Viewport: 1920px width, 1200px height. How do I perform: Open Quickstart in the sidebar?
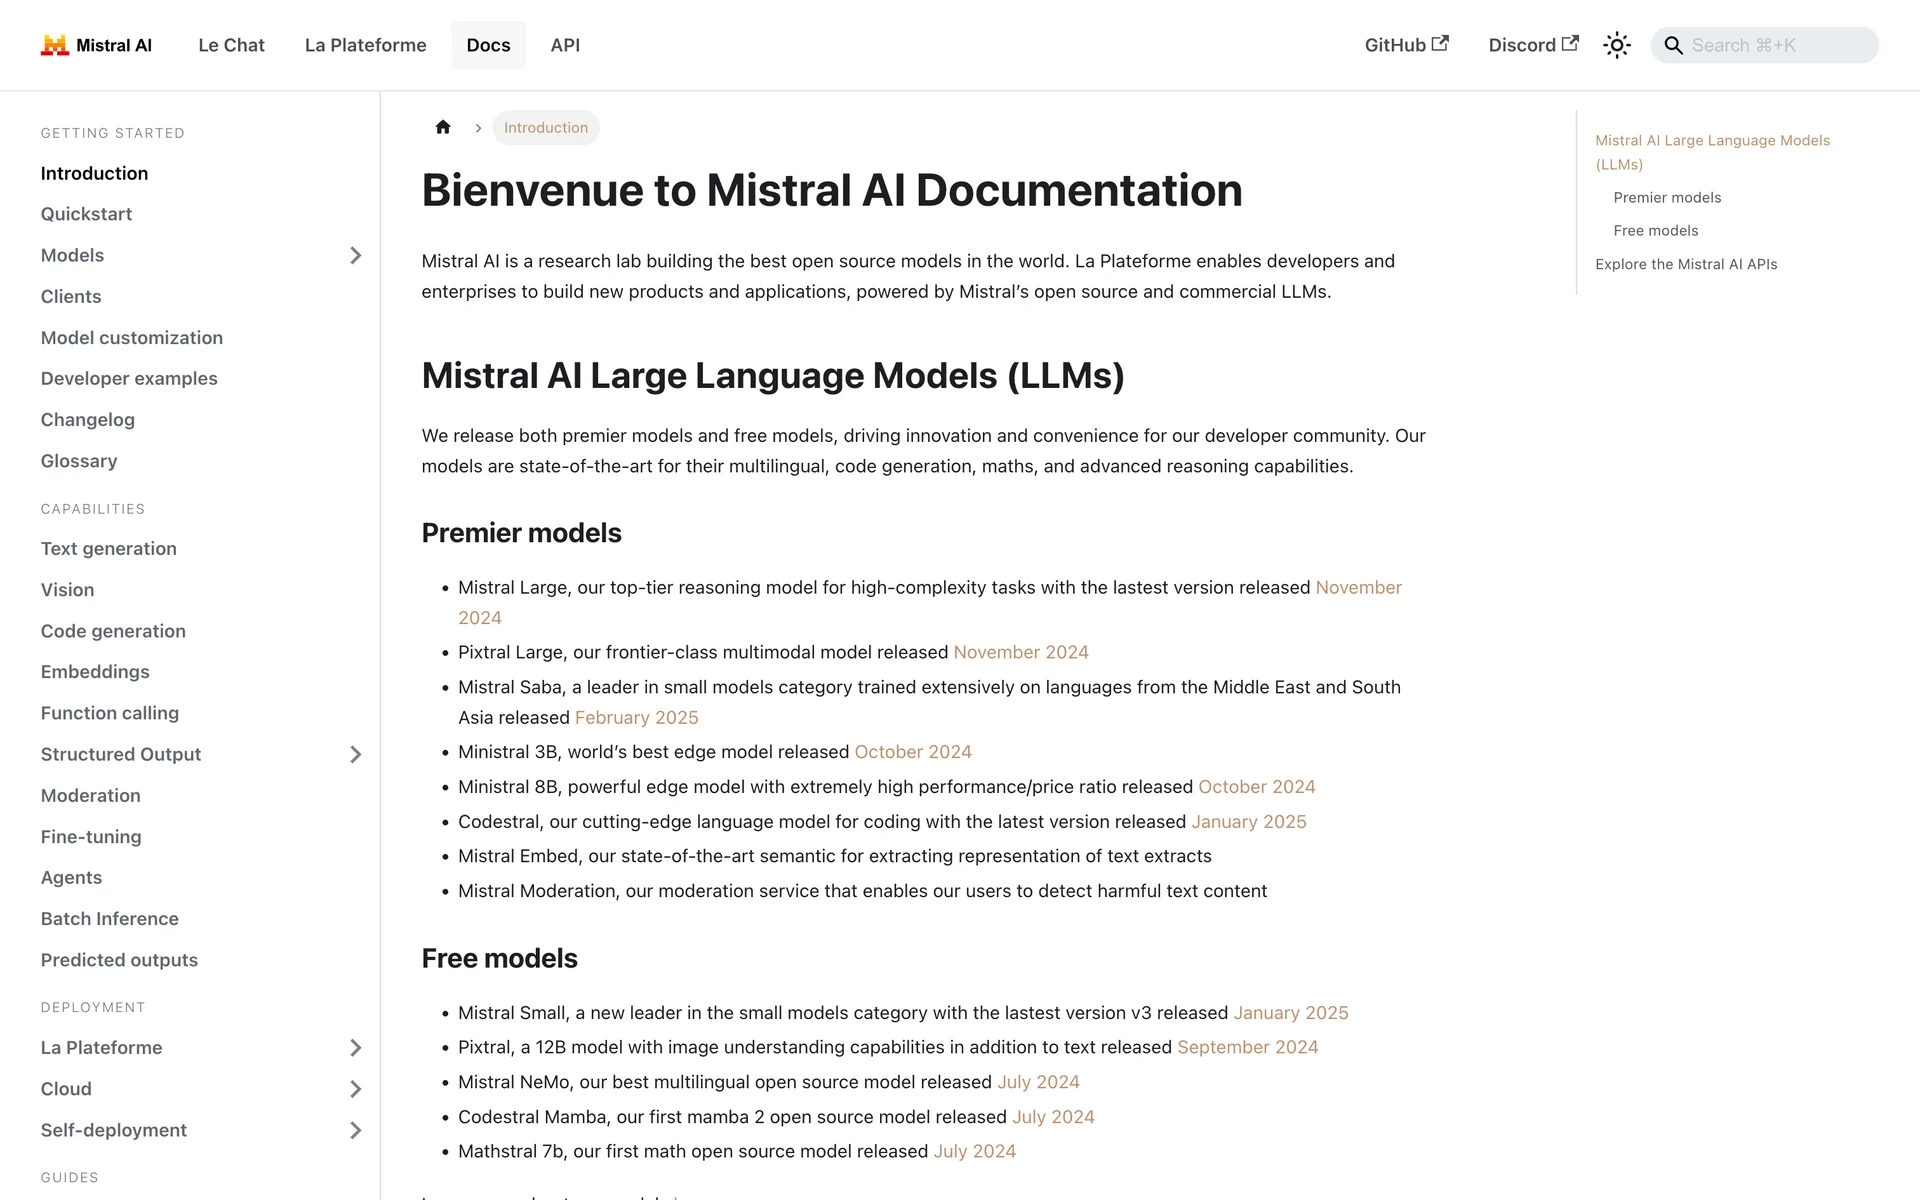[x=86, y=214]
